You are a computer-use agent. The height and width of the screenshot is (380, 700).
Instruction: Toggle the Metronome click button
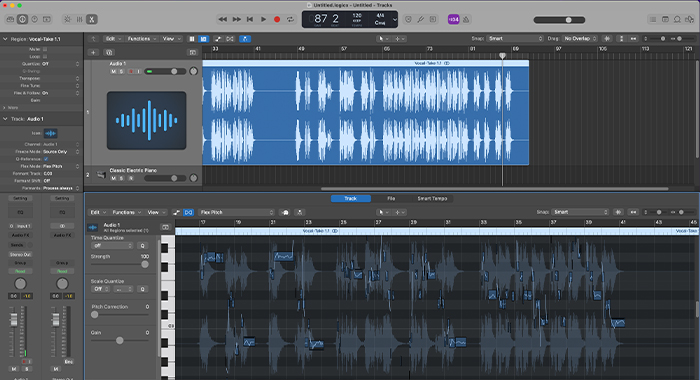[466, 19]
